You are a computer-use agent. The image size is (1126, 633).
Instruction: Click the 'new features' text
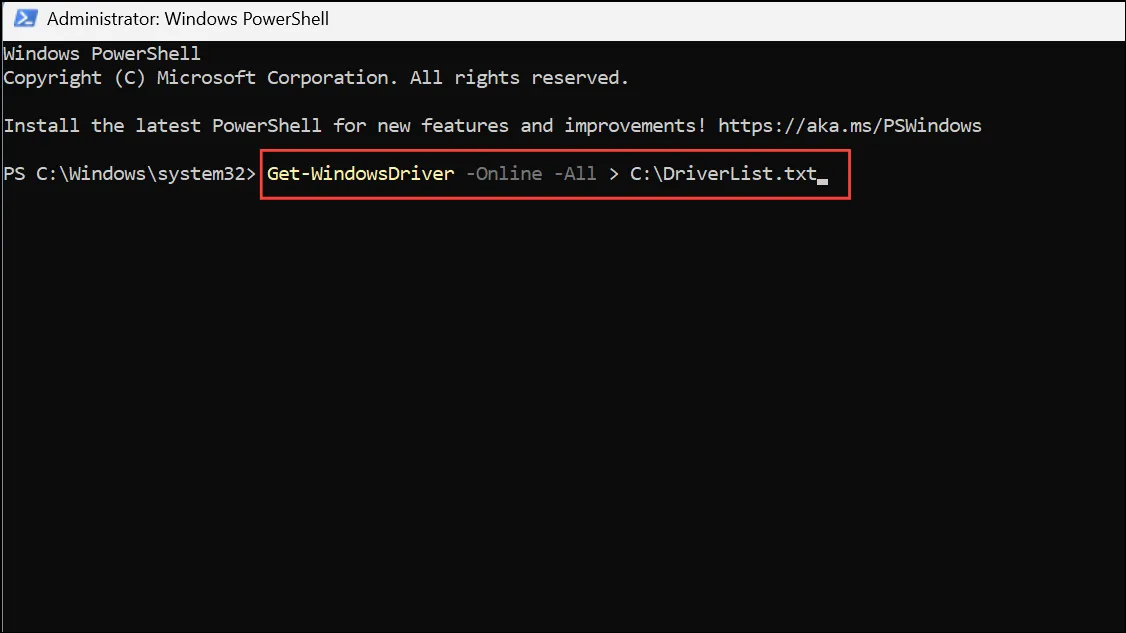click(443, 126)
